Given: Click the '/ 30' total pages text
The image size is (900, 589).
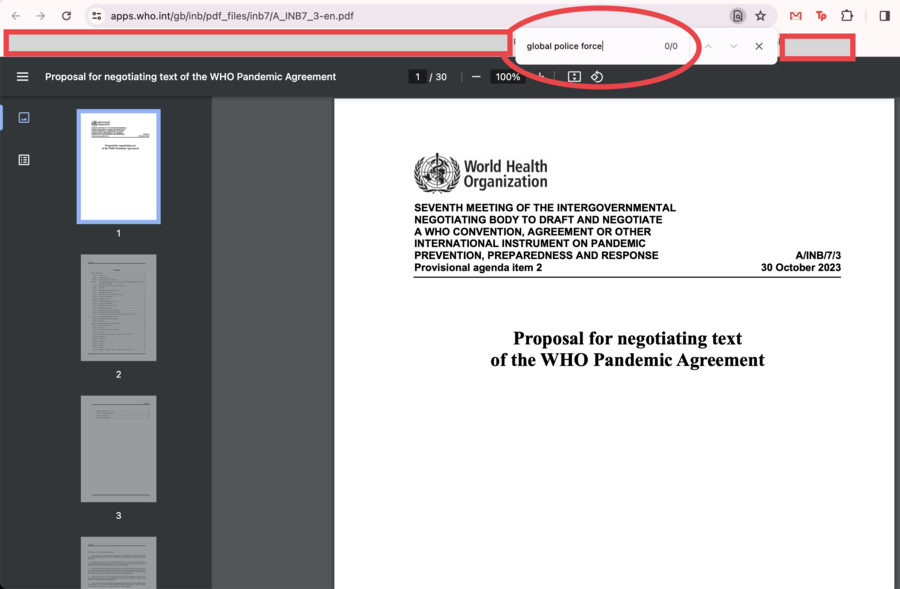Looking at the screenshot, I should tap(438, 77).
